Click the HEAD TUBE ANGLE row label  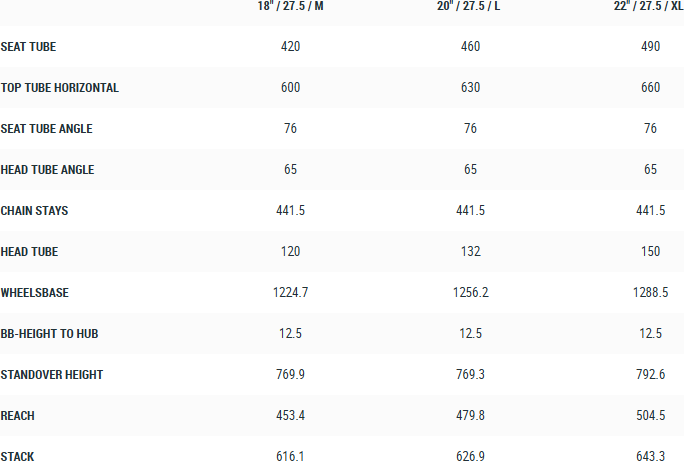point(48,170)
